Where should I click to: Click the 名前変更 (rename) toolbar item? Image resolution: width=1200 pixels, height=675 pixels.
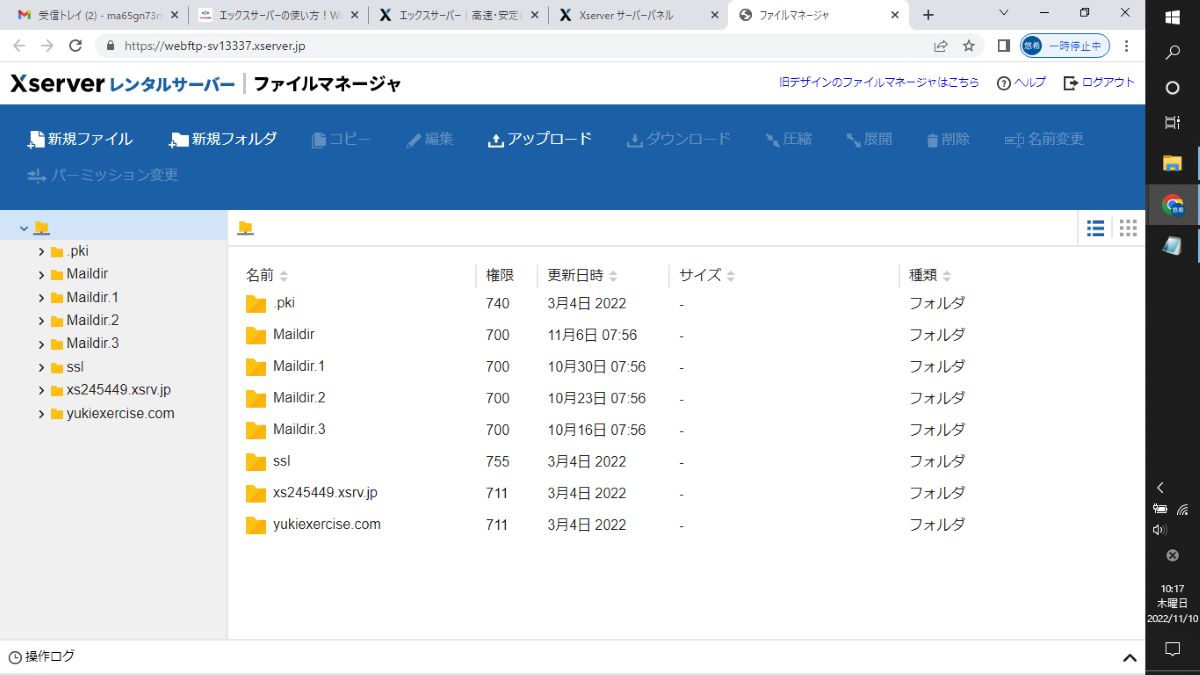(1044, 139)
